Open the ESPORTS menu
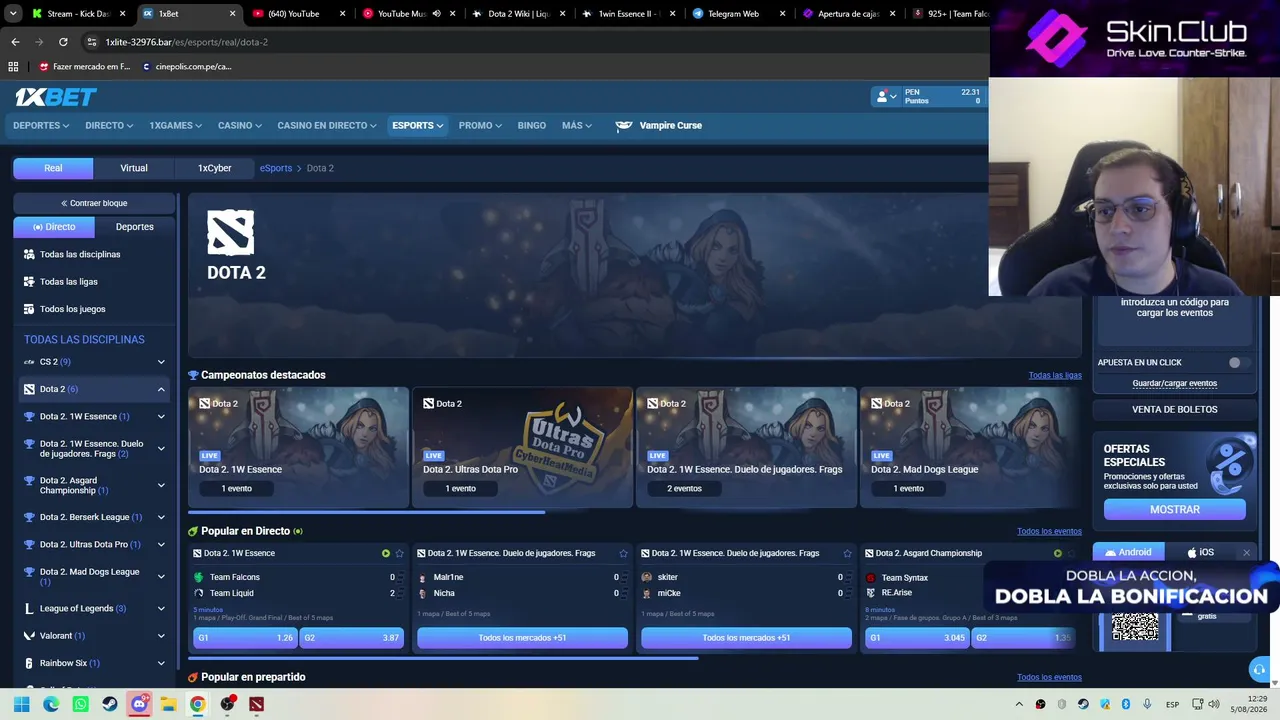1280x720 pixels. pyautogui.click(x=418, y=126)
